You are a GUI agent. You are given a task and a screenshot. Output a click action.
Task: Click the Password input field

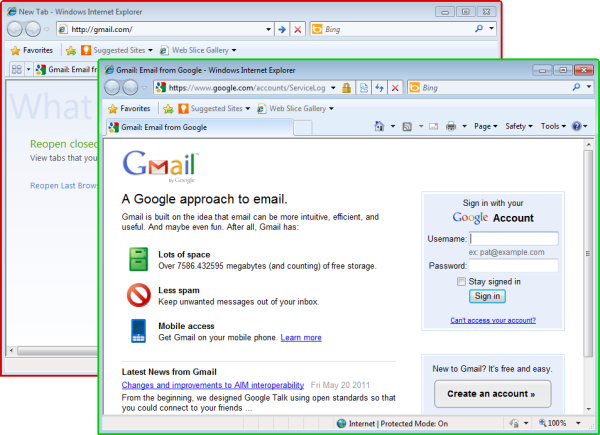coord(514,266)
